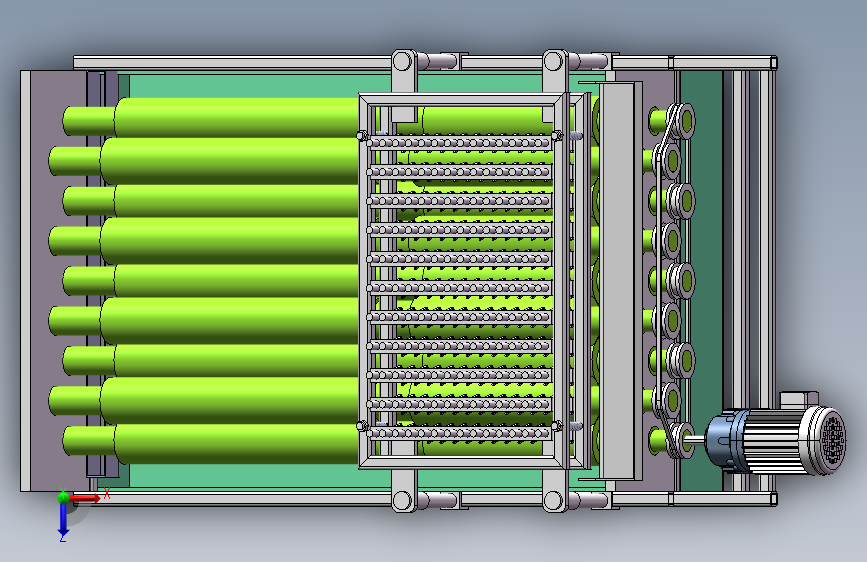Select the tall gray cover plate beside the rack
This screenshot has width=867, height=562.
(617, 281)
